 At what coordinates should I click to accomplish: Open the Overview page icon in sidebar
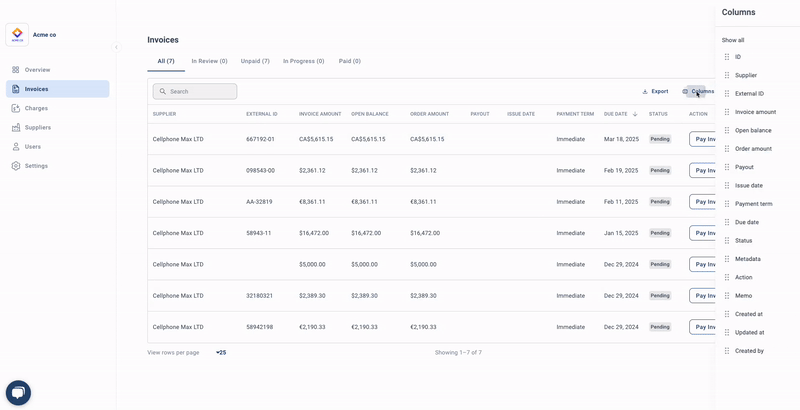click(x=17, y=70)
